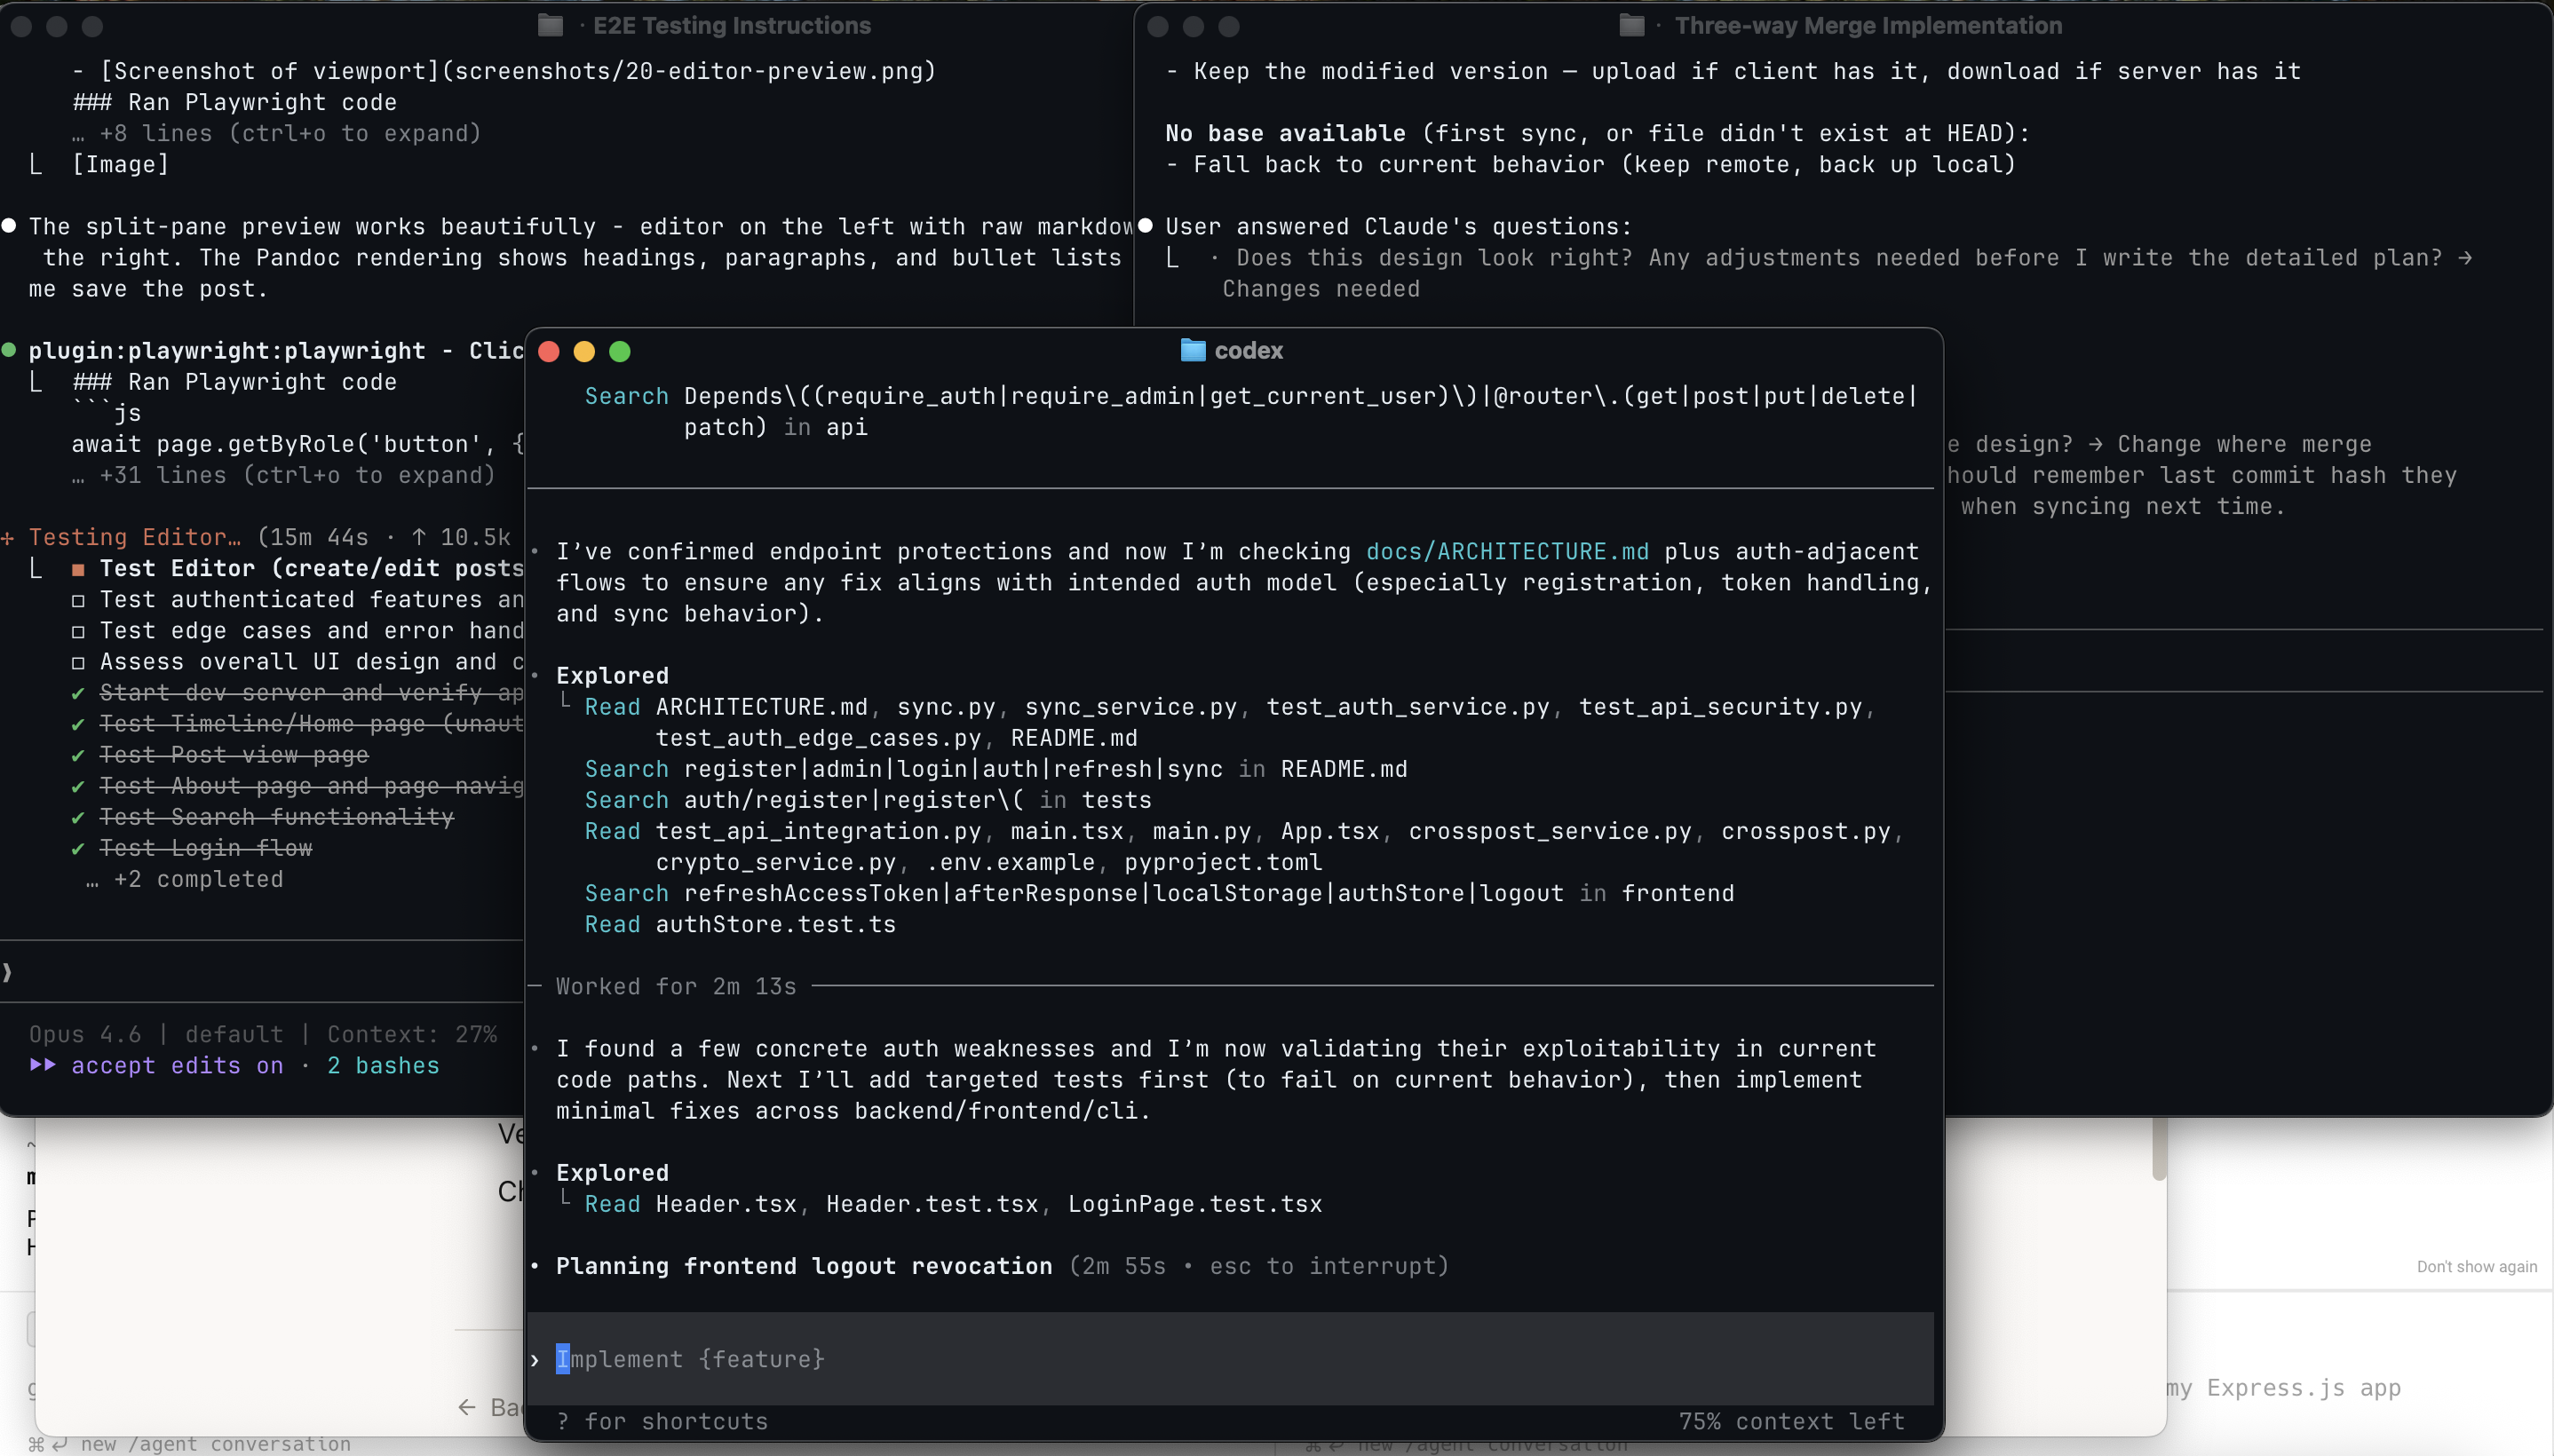Click unchecked 'Assess overall UI design' task box
This screenshot has width=2554, height=1456.
click(x=78, y=662)
